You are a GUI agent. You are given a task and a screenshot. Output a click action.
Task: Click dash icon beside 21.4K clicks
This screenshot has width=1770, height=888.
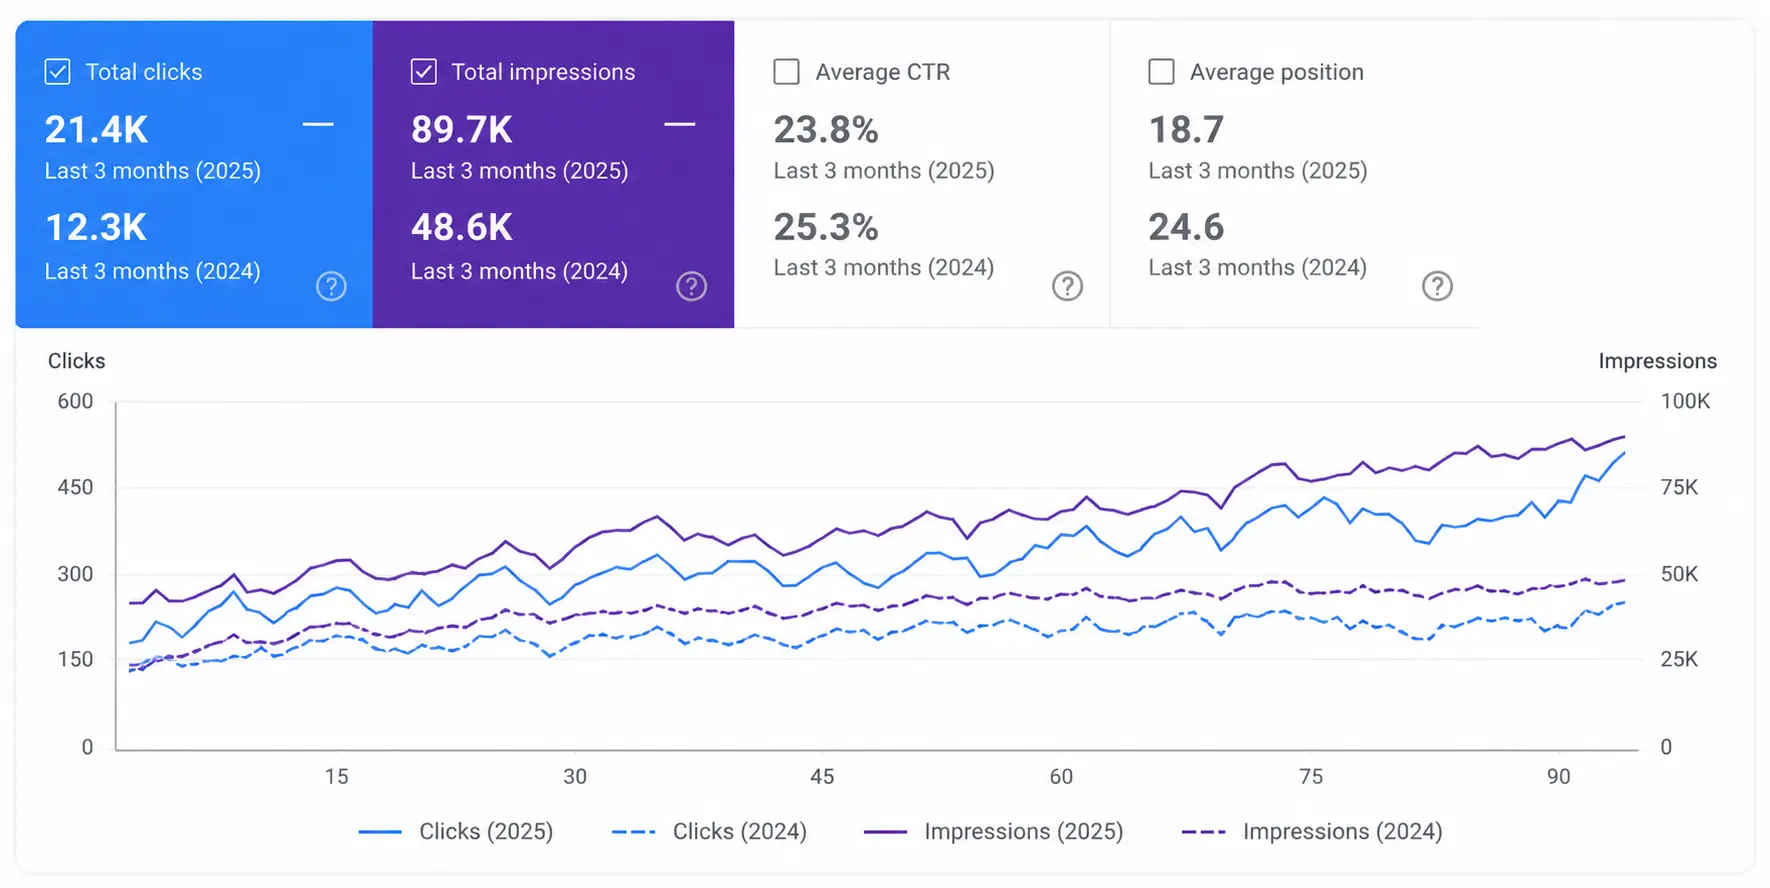(x=318, y=124)
